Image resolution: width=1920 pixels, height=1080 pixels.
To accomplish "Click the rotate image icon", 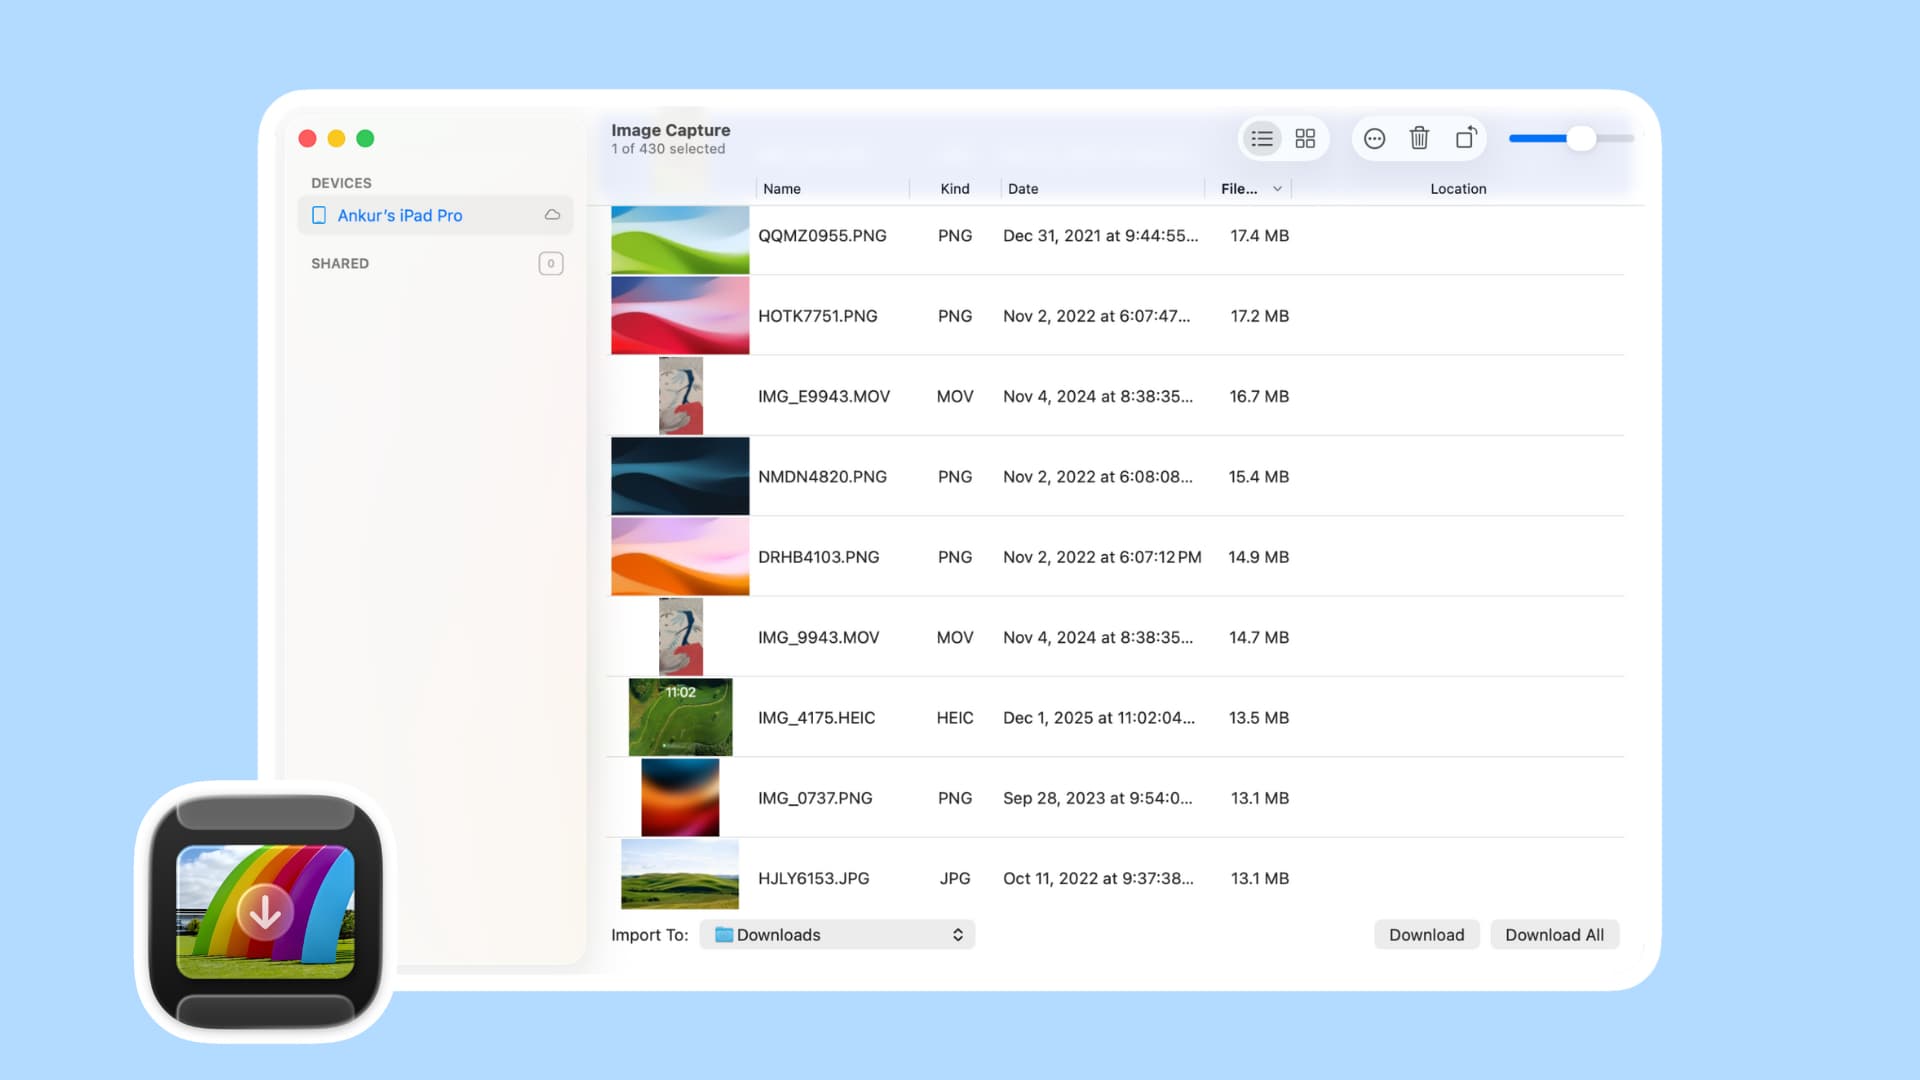I will pyautogui.click(x=1465, y=138).
